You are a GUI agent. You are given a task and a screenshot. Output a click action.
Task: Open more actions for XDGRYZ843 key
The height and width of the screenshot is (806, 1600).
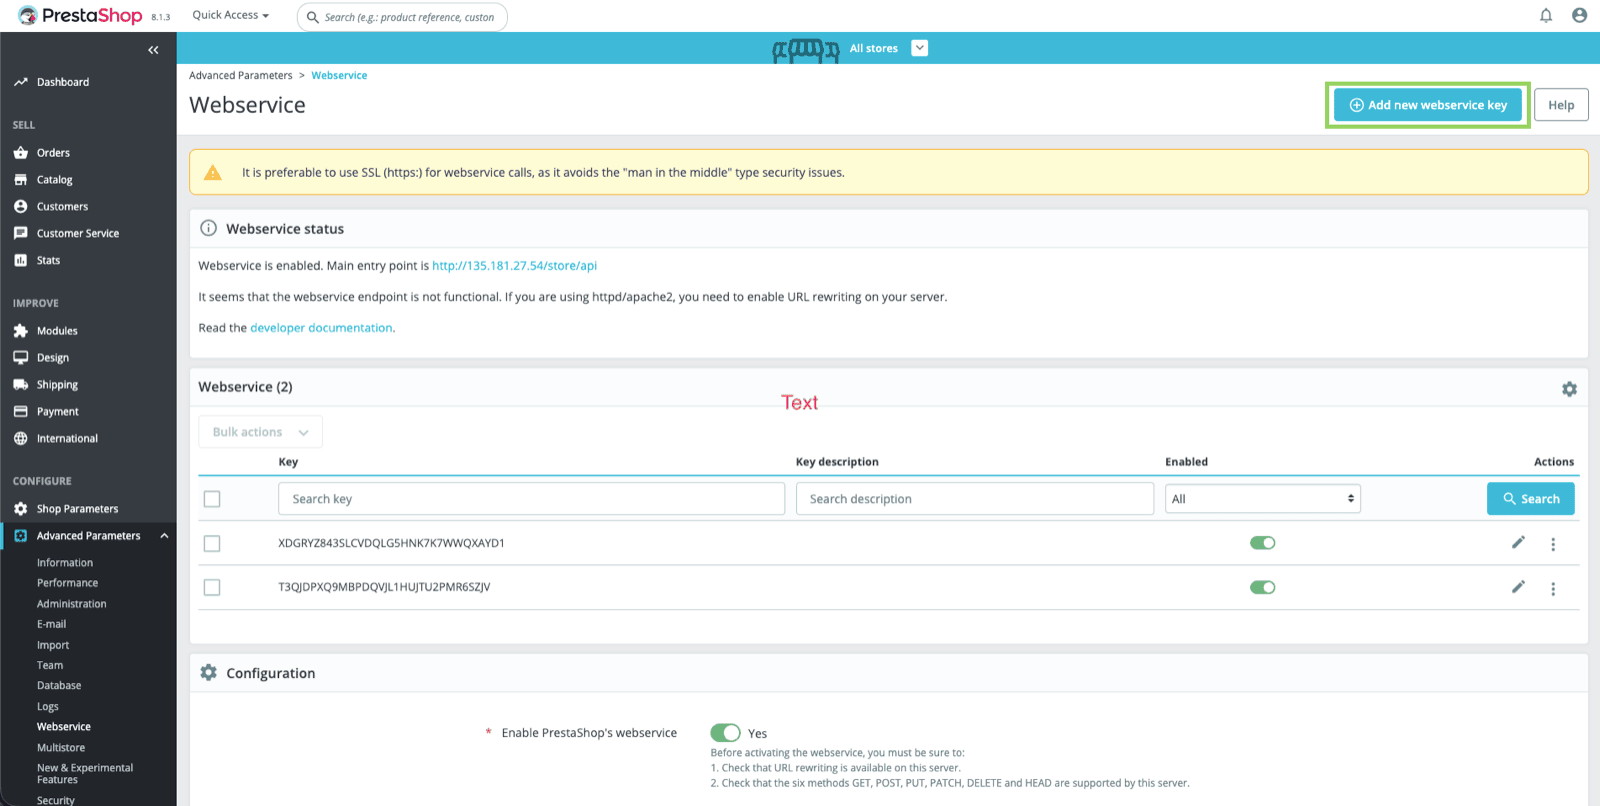[x=1553, y=544]
